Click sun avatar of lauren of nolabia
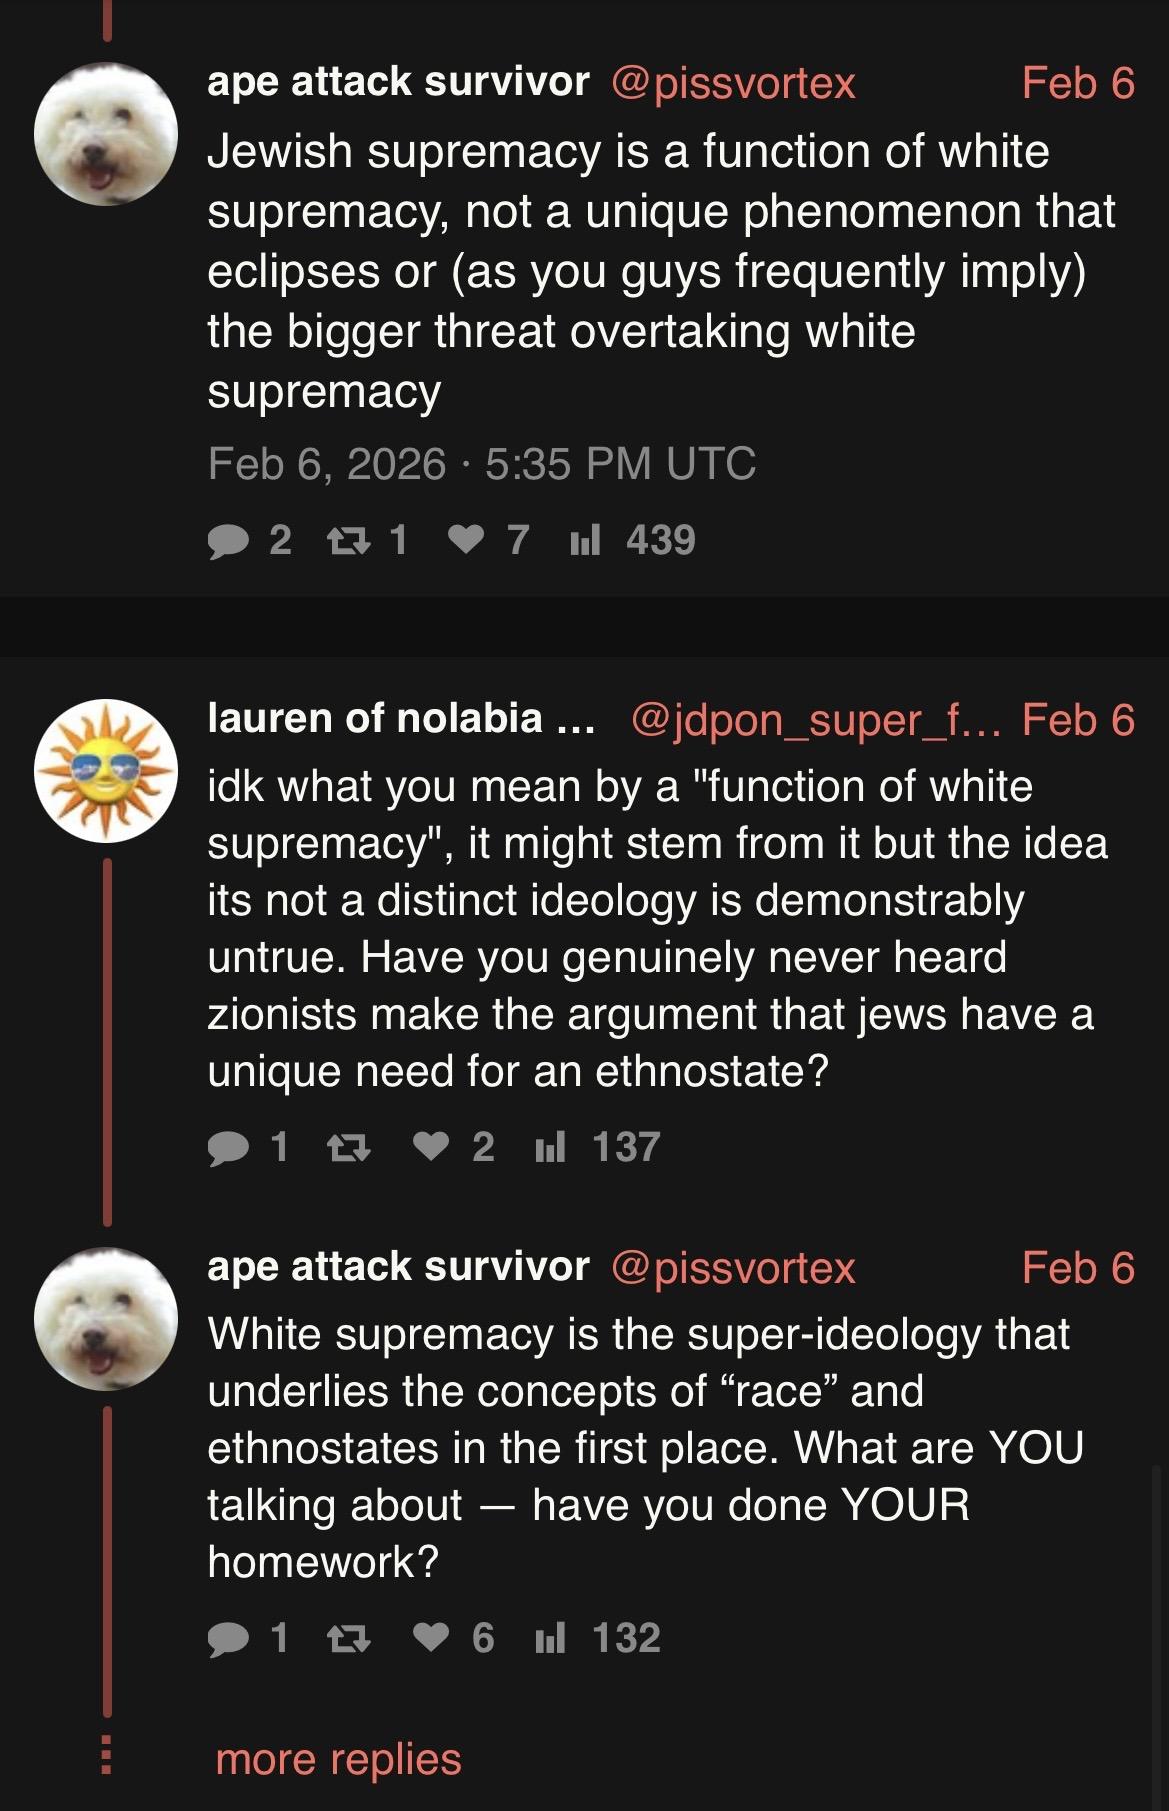1169x1811 pixels. [x=106, y=770]
